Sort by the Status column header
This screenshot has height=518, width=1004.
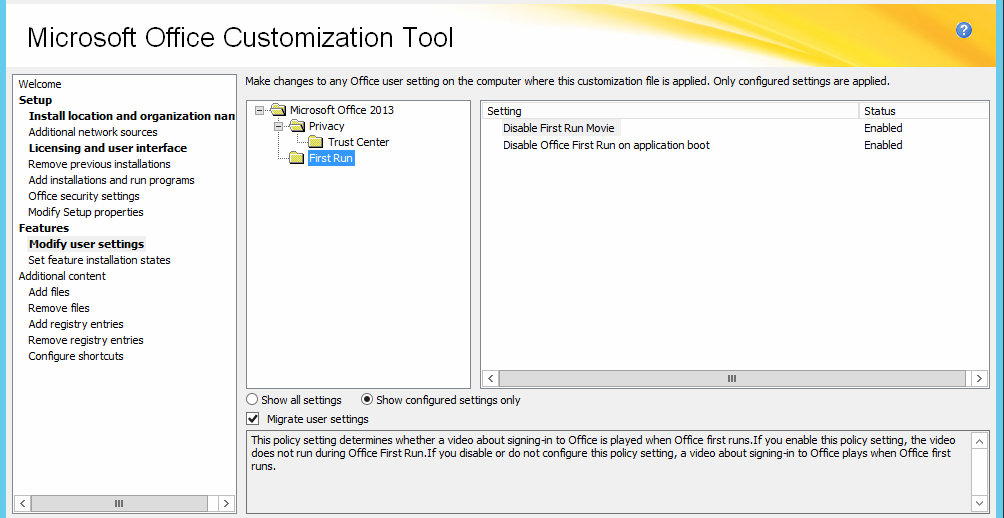coord(920,111)
